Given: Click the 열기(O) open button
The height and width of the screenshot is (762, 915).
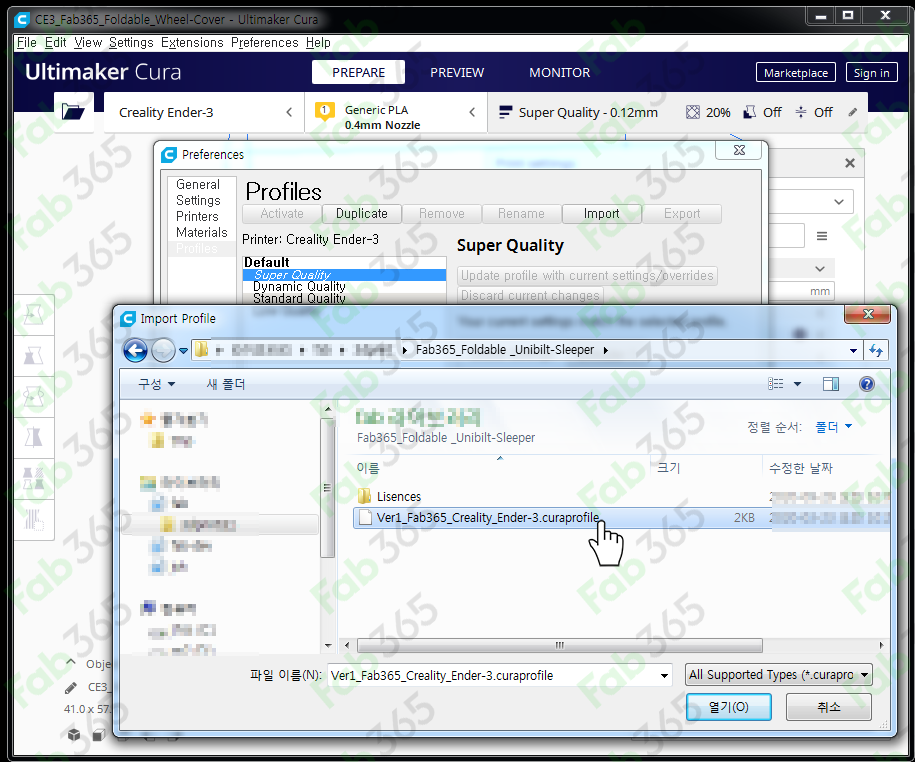Looking at the screenshot, I should click(728, 707).
